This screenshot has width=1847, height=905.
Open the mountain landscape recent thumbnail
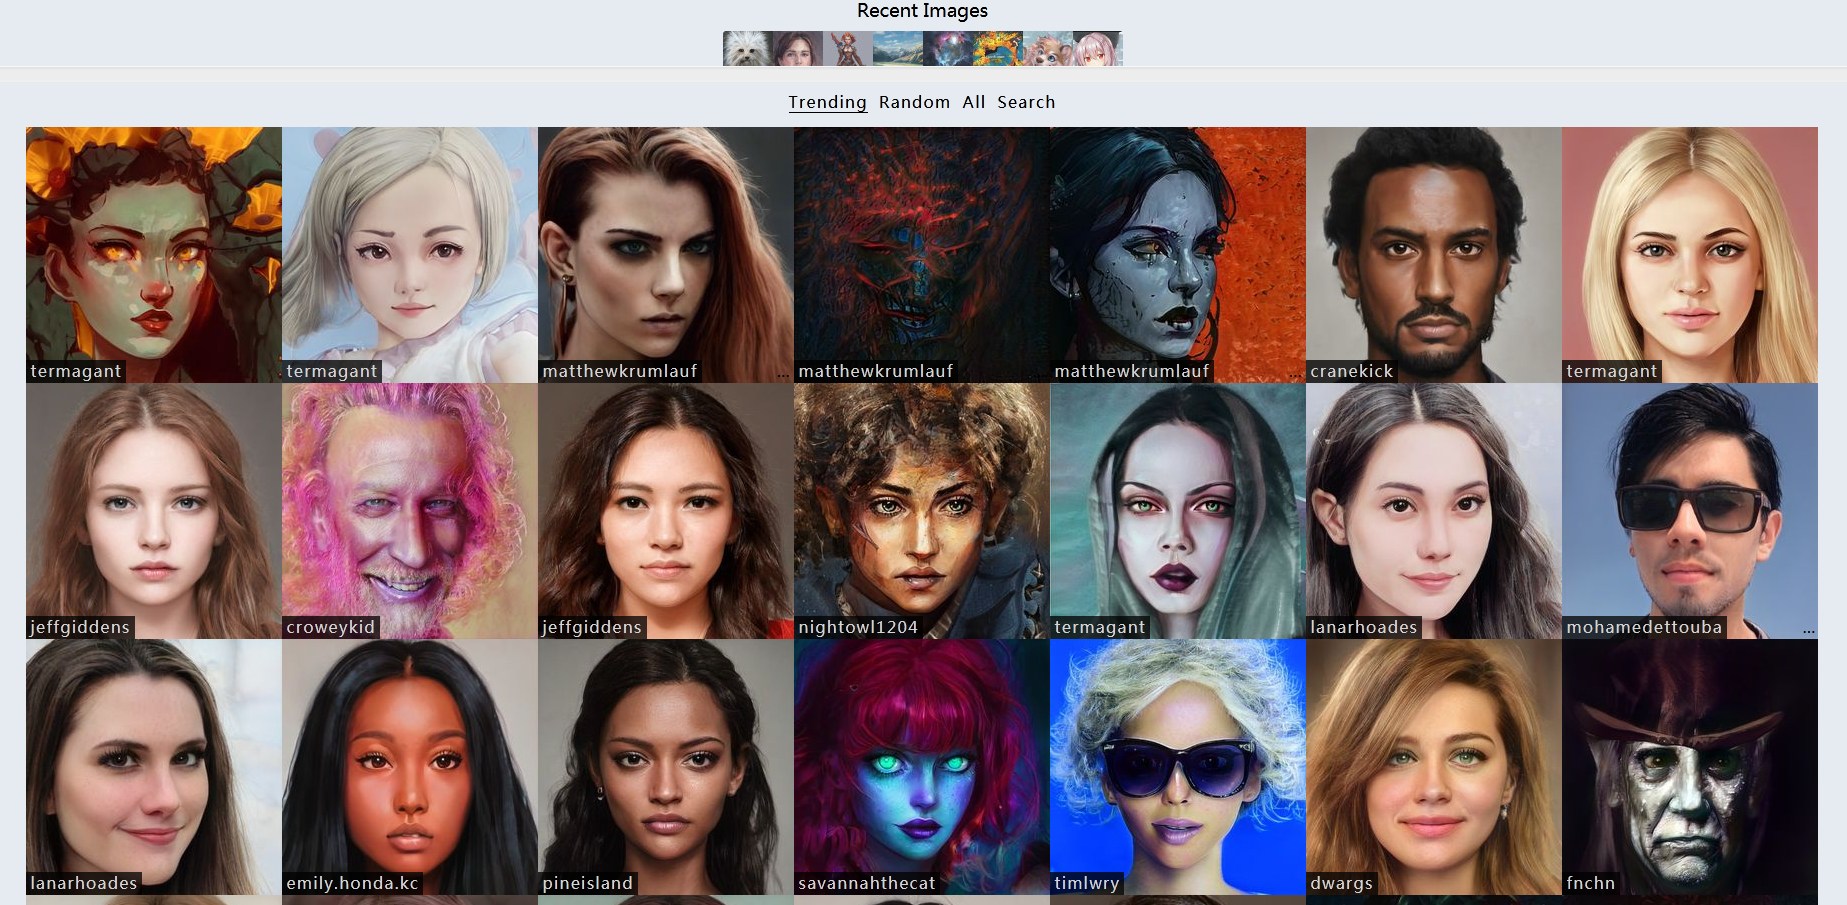tap(897, 49)
